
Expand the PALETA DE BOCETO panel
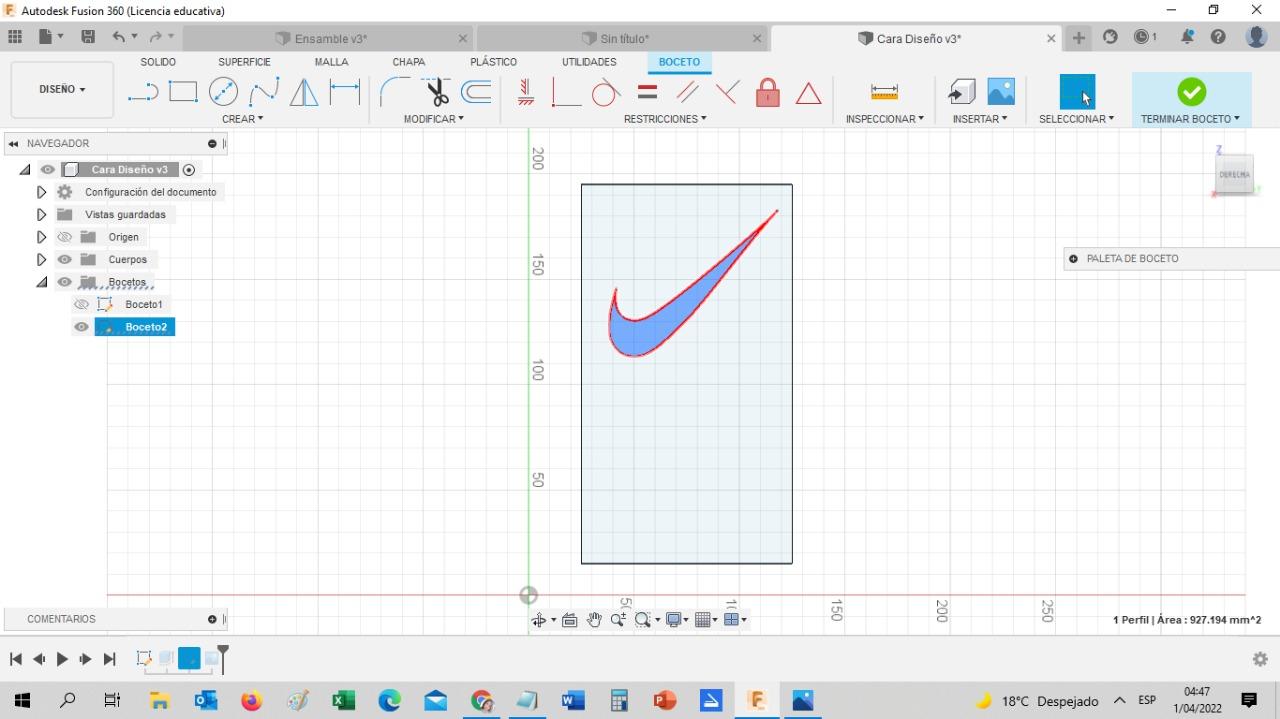1073,259
